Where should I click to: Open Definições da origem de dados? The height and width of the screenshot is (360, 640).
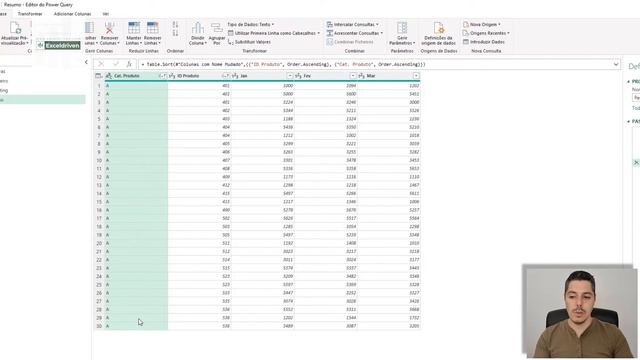click(x=439, y=33)
